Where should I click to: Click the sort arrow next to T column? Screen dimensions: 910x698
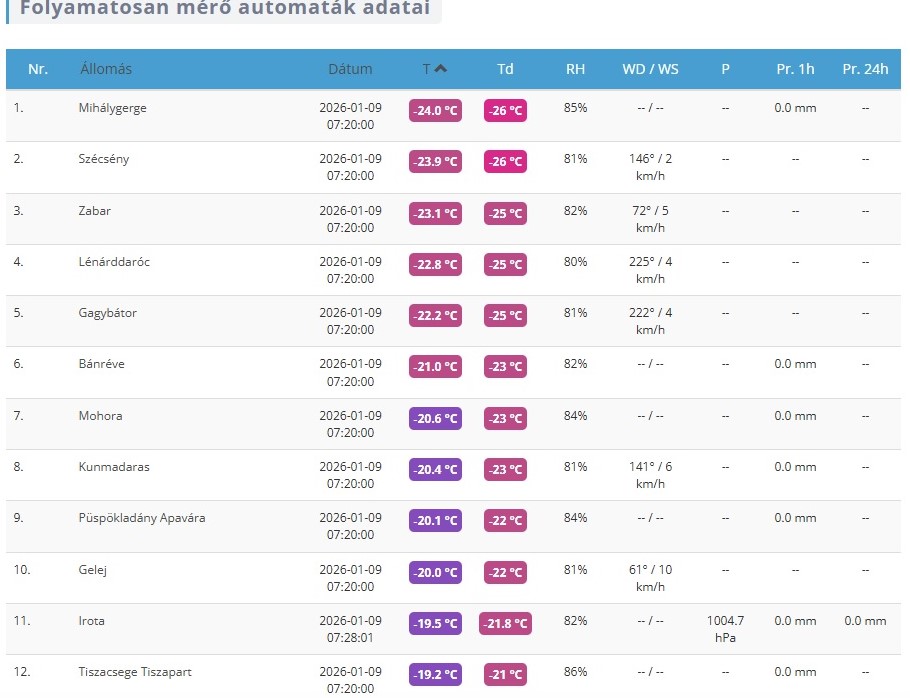click(x=441, y=69)
